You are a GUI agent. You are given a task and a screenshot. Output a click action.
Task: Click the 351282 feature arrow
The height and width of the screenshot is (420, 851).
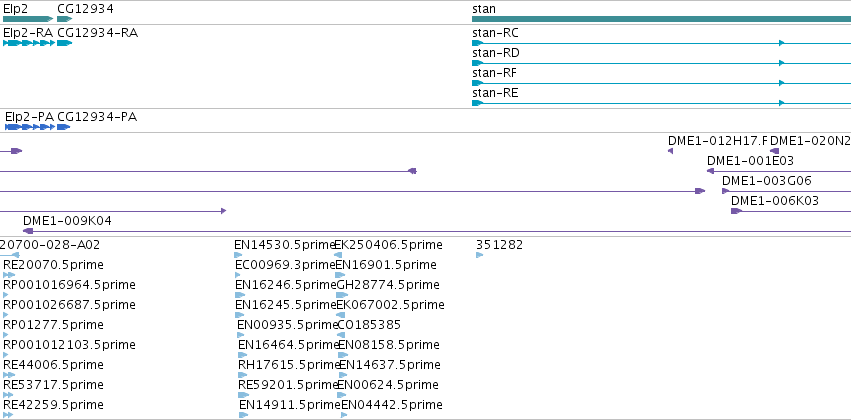(x=479, y=255)
